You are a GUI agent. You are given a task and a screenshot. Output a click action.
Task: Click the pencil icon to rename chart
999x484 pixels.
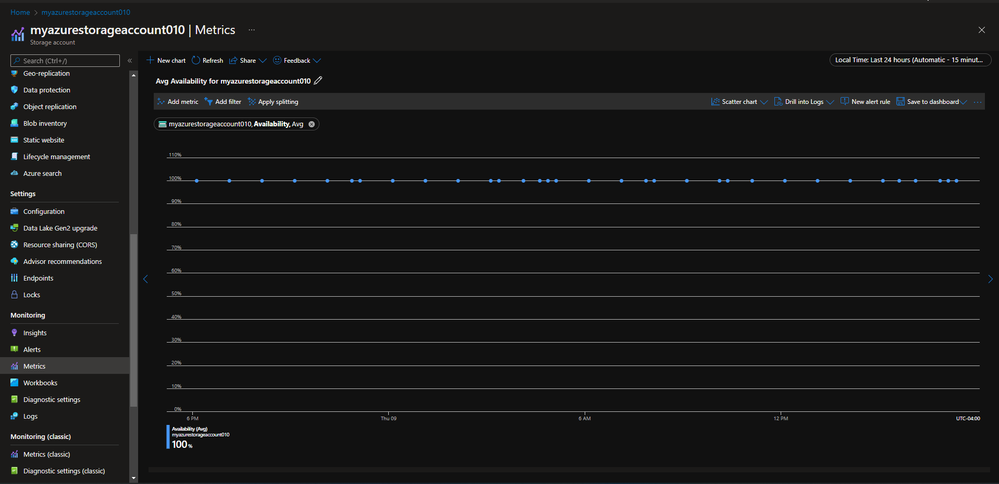319,81
